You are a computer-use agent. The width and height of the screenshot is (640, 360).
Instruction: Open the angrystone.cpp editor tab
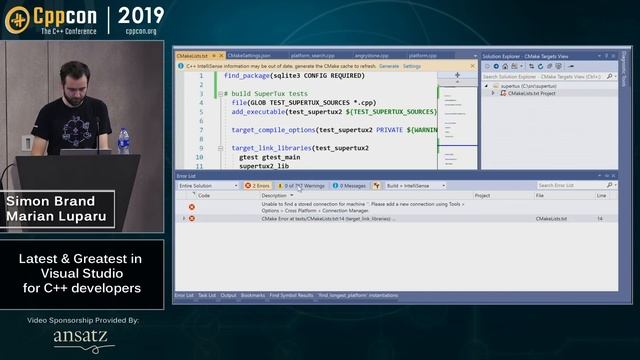click(371, 56)
